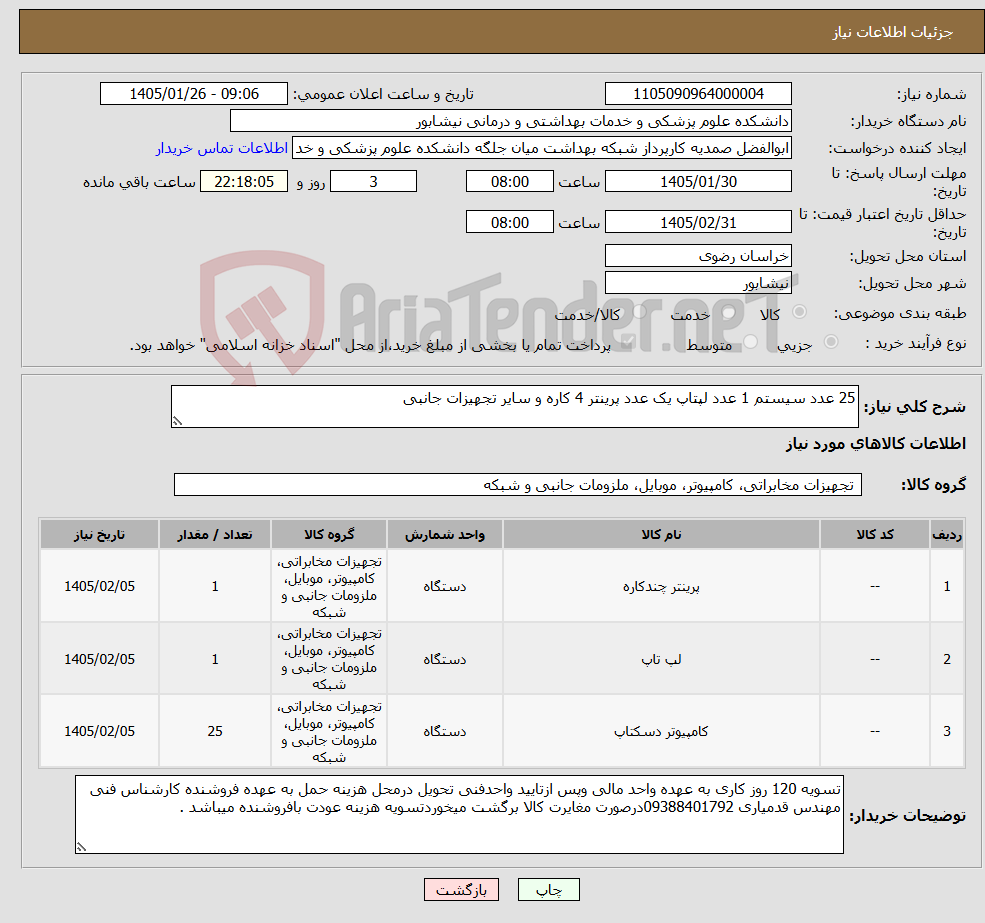Click the 08:00 price validity time field
Image resolution: width=985 pixels, height=923 pixels.
509,222
